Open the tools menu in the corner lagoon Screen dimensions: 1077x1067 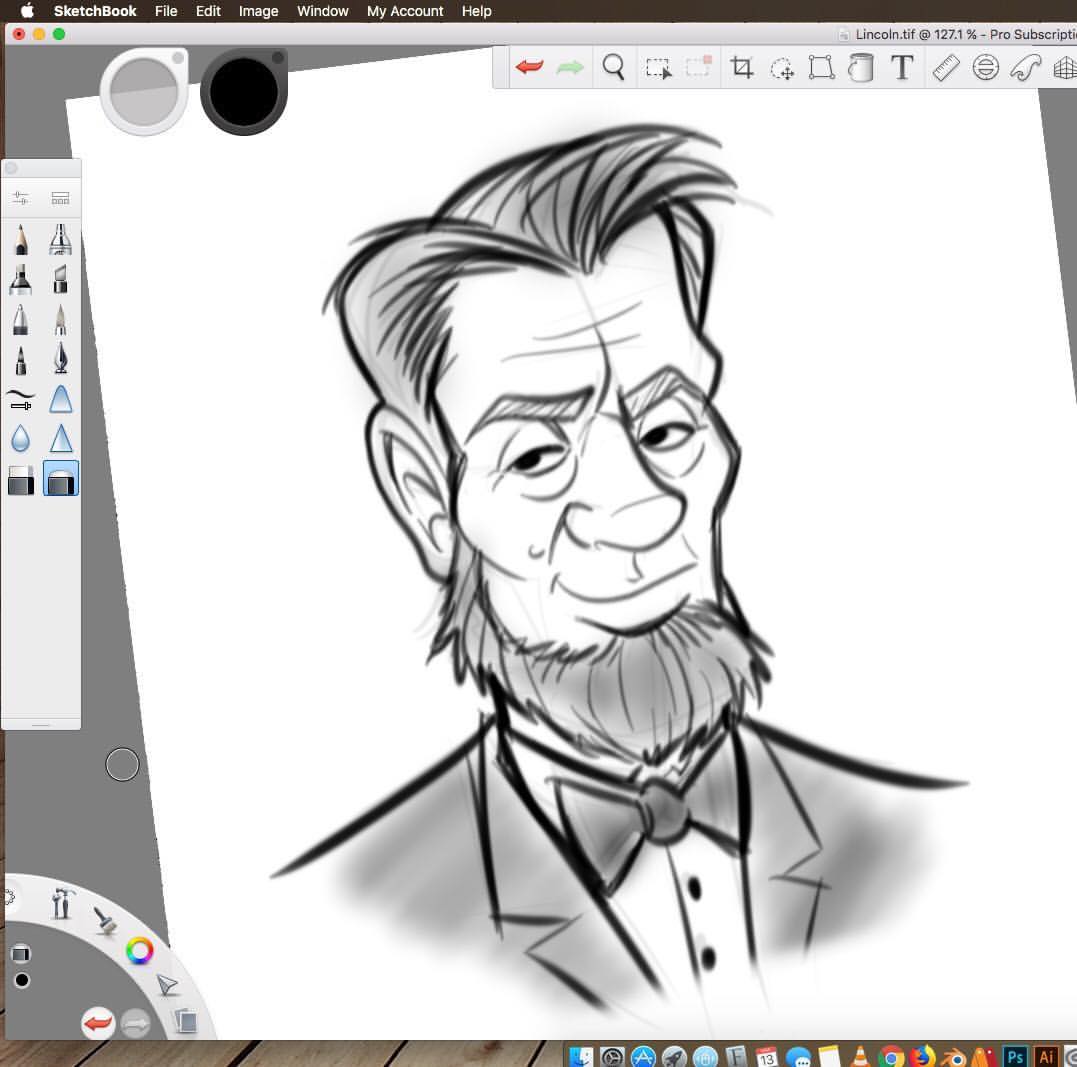[61, 902]
